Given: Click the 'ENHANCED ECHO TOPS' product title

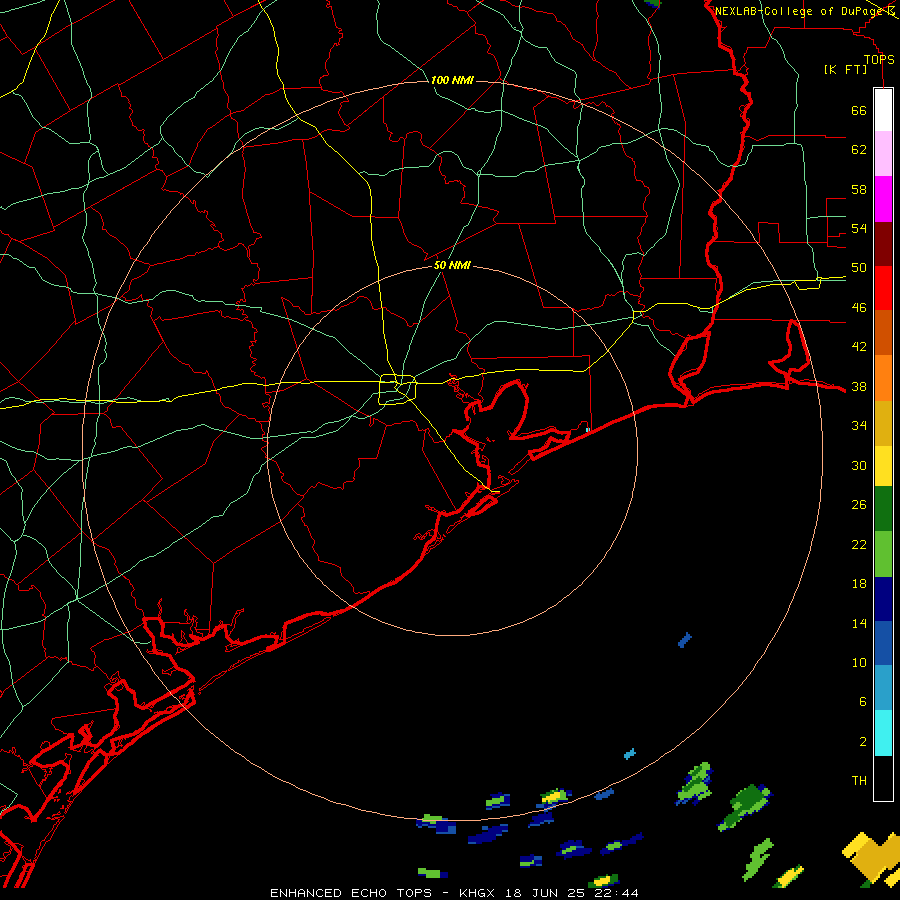Looking at the screenshot, I should coord(351,893).
